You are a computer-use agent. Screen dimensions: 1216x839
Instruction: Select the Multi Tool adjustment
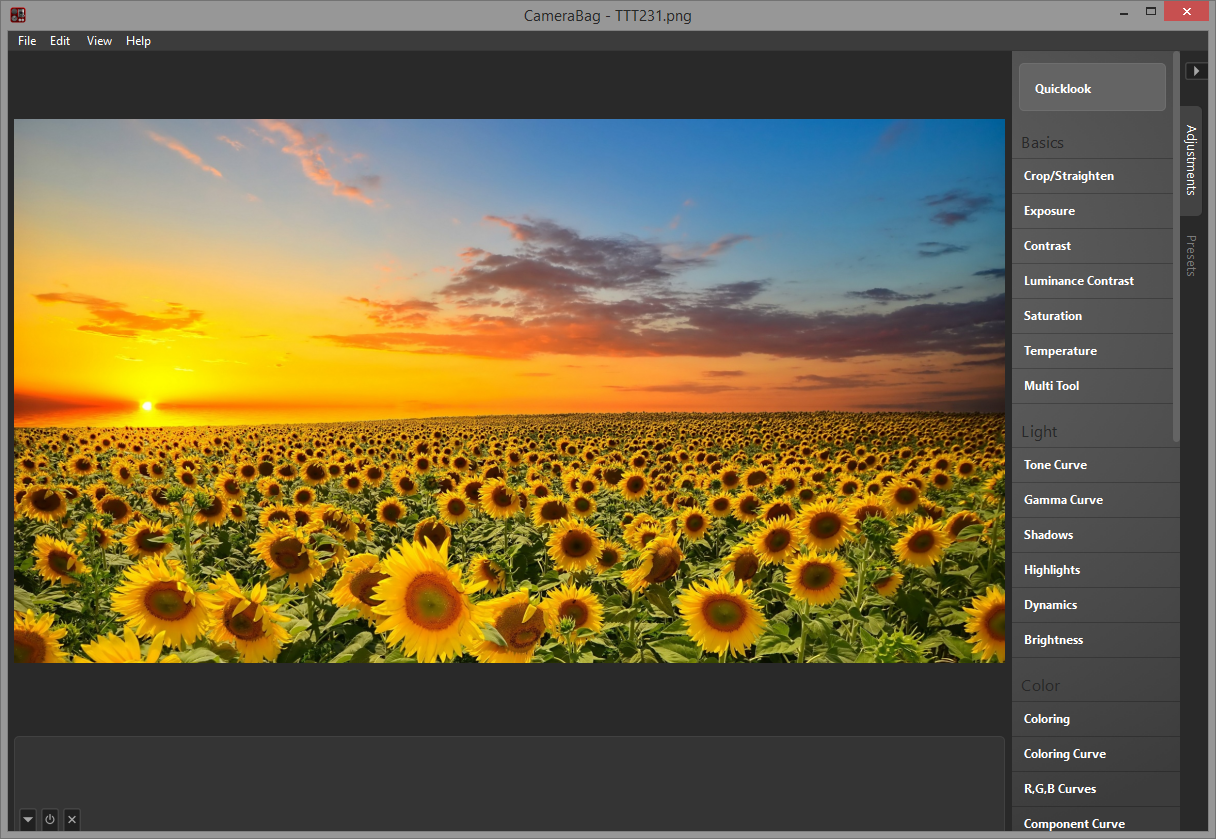(x=1092, y=386)
